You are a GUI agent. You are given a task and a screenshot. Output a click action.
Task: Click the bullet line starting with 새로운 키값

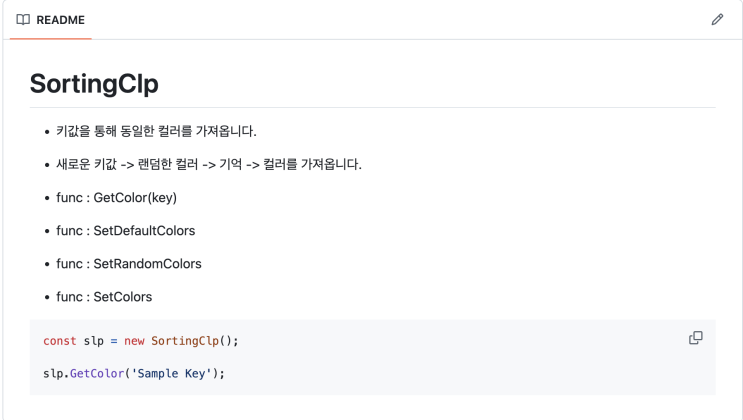209,164
